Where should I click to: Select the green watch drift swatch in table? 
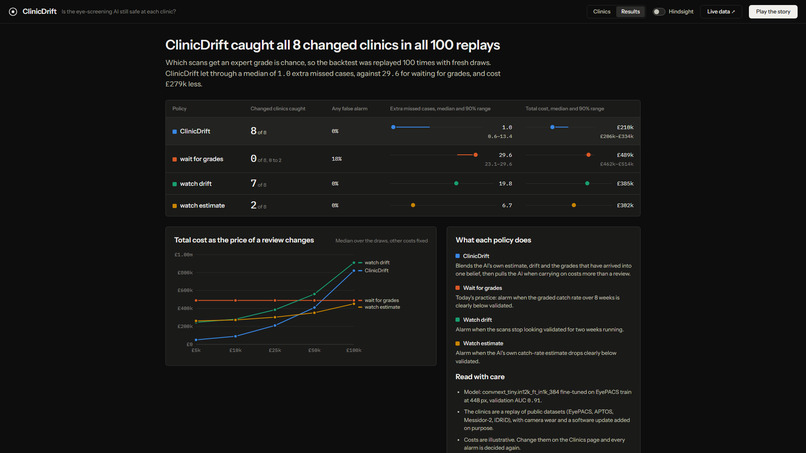(x=175, y=184)
